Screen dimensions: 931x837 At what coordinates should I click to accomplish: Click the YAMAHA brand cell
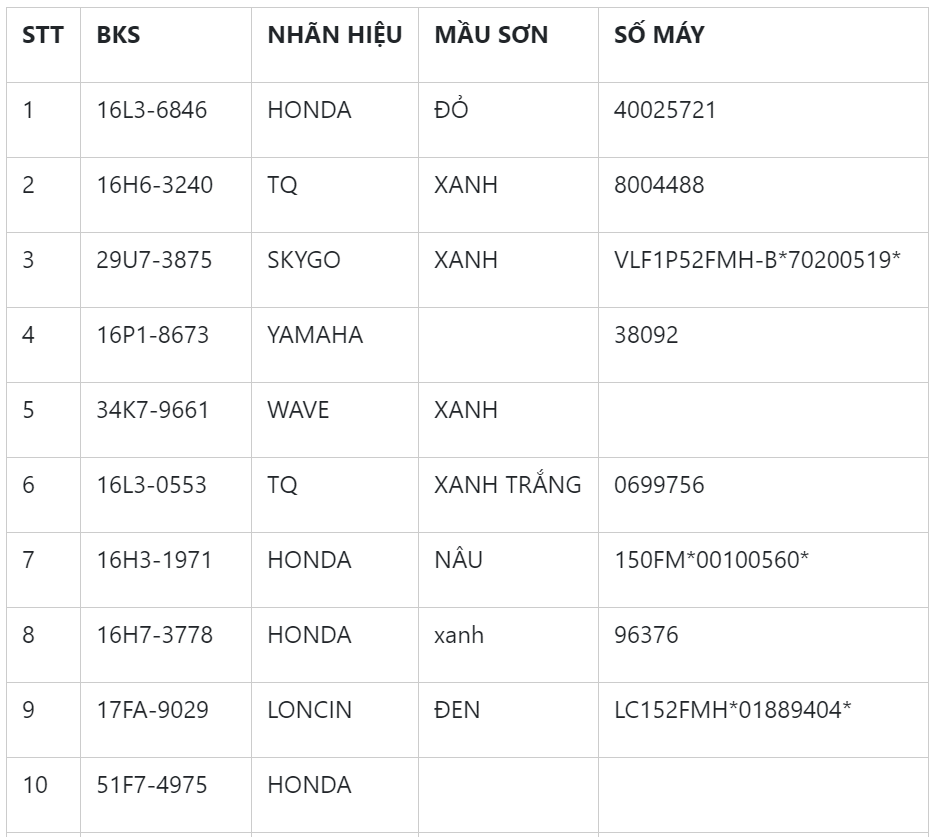click(x=315, y=335)
